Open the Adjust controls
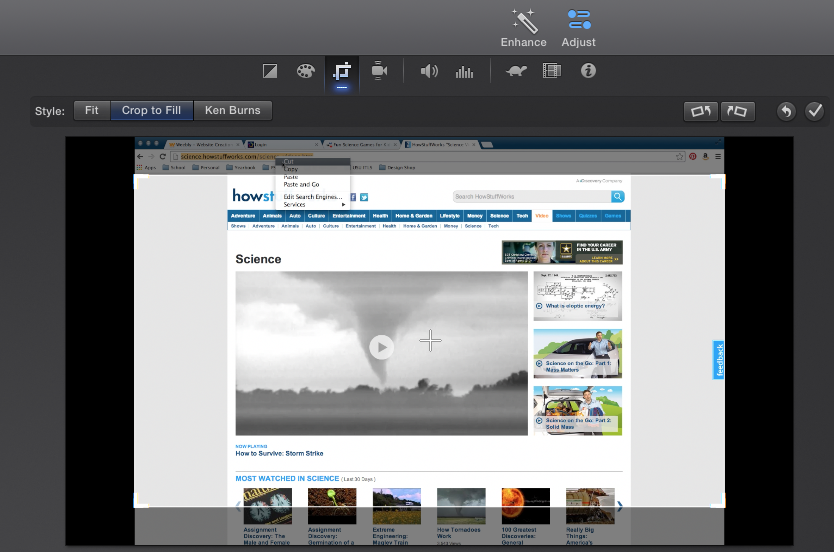834x552 pixels. [579, 28]
